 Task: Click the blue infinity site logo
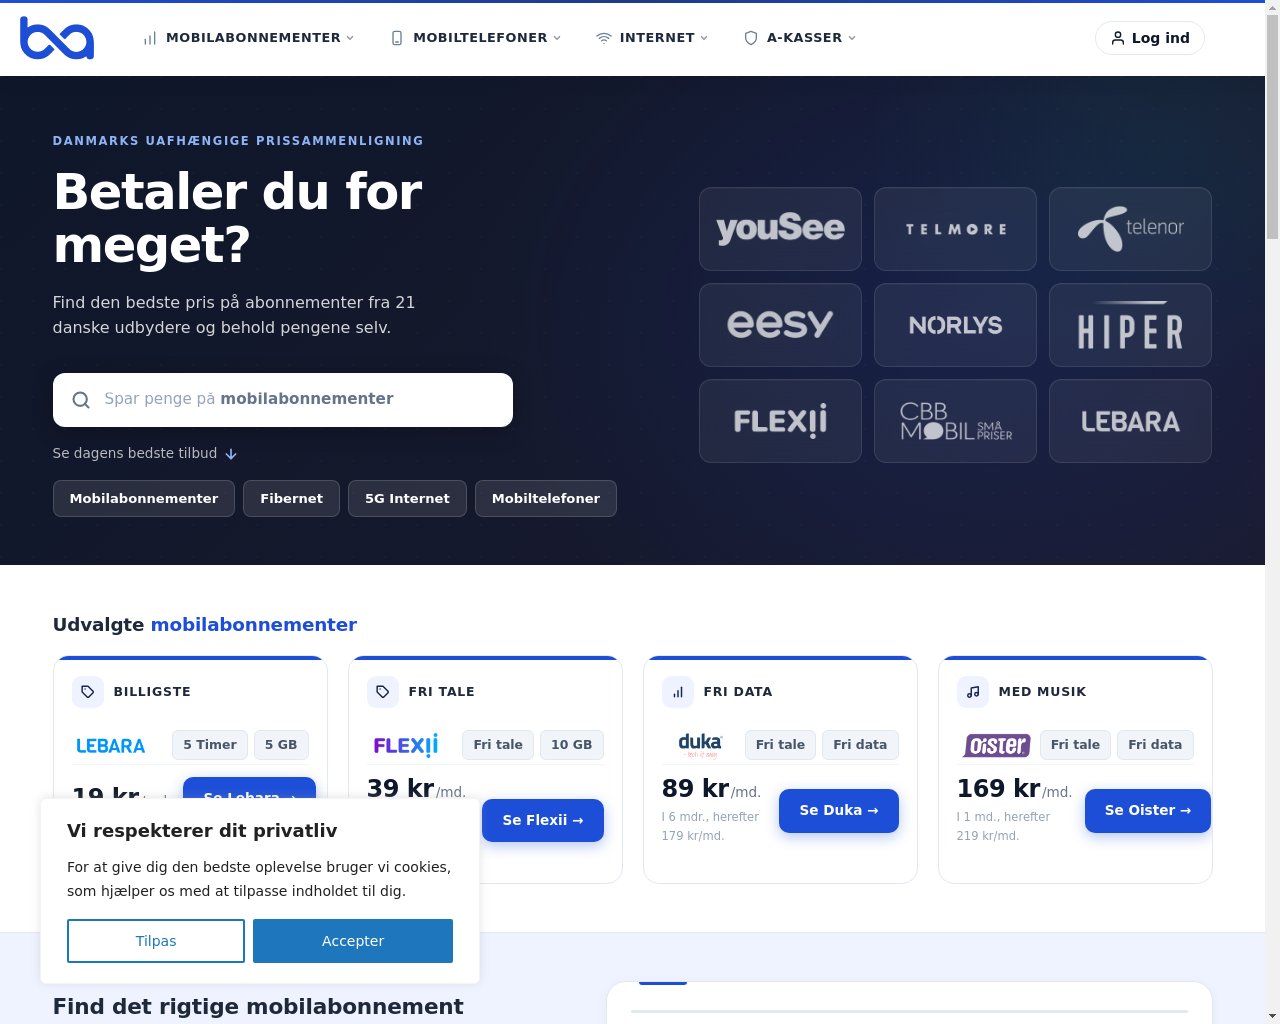tap(57, 38)
